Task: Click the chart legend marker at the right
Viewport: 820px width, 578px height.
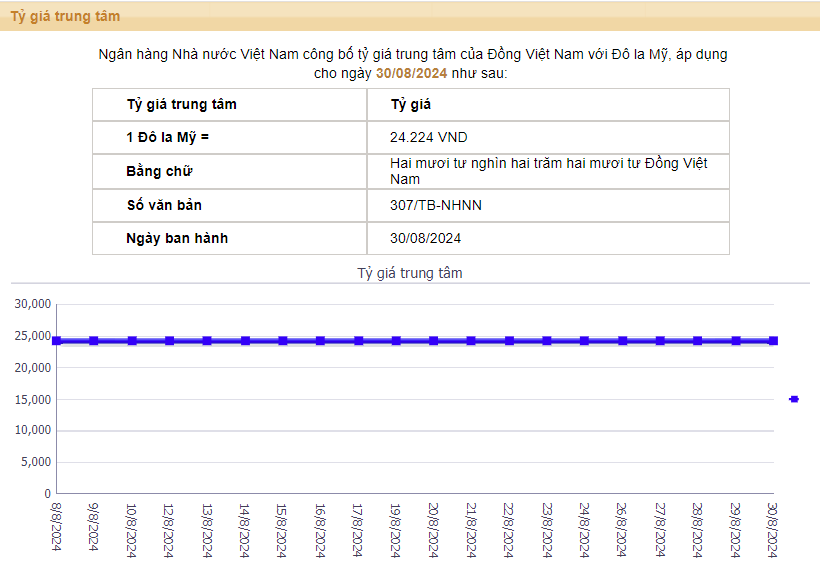Action: tap(794, 399)
